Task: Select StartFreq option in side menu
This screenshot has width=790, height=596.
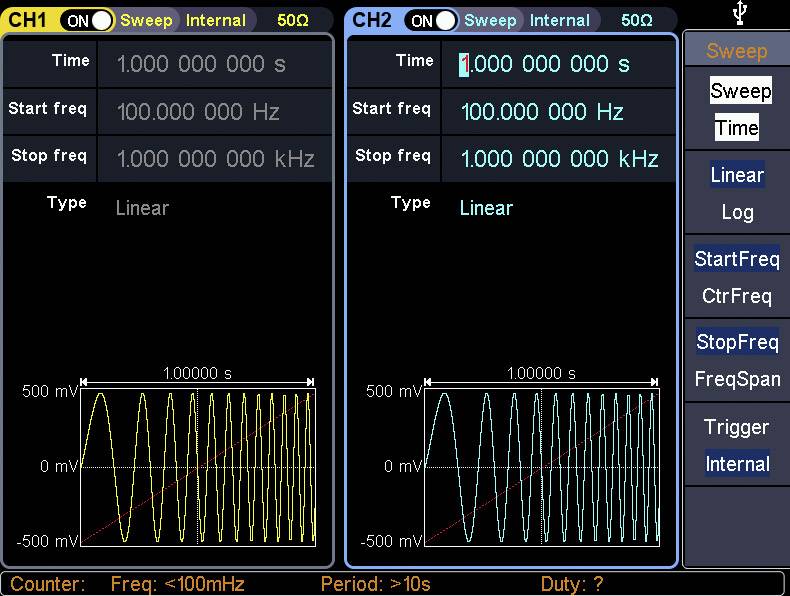Action: (737, 260)
